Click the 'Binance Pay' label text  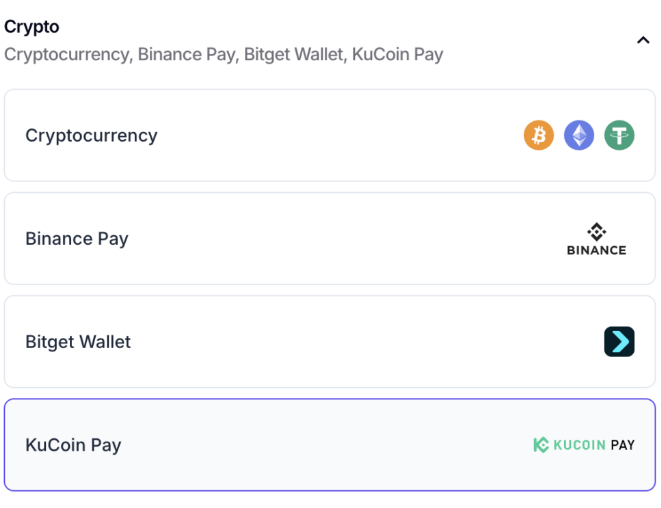click(x=77, y=238)
